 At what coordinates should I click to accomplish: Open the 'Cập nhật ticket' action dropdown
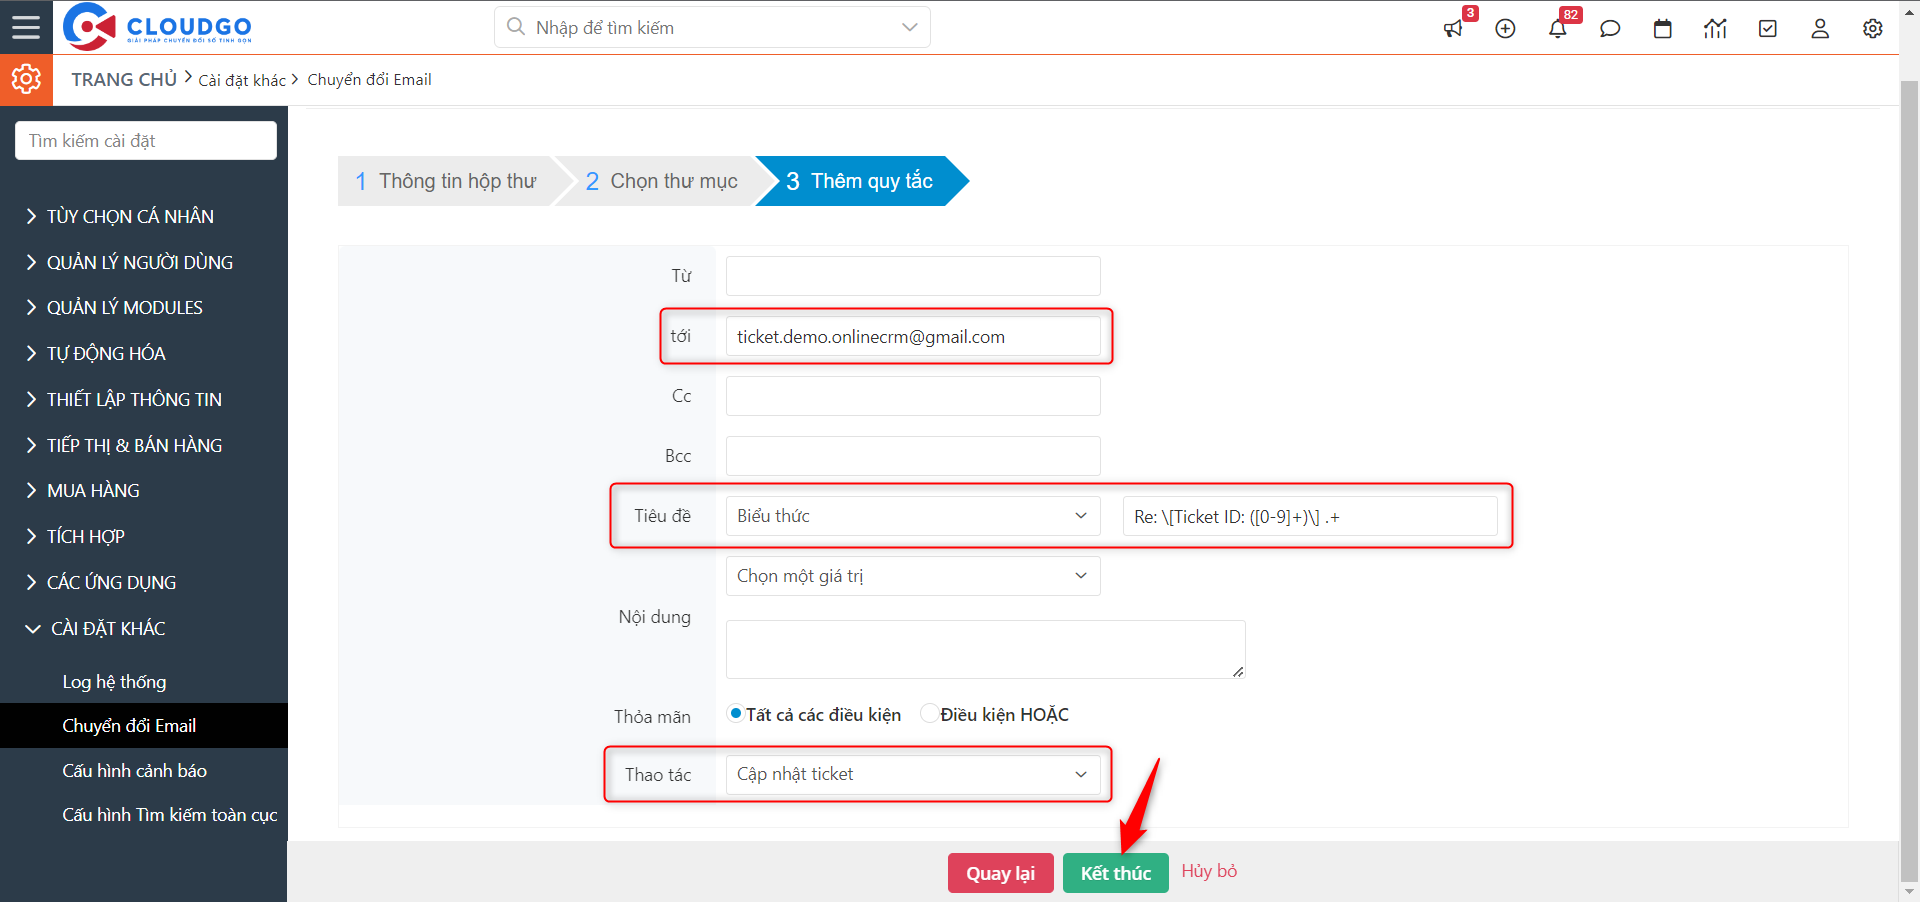(912, 774)
